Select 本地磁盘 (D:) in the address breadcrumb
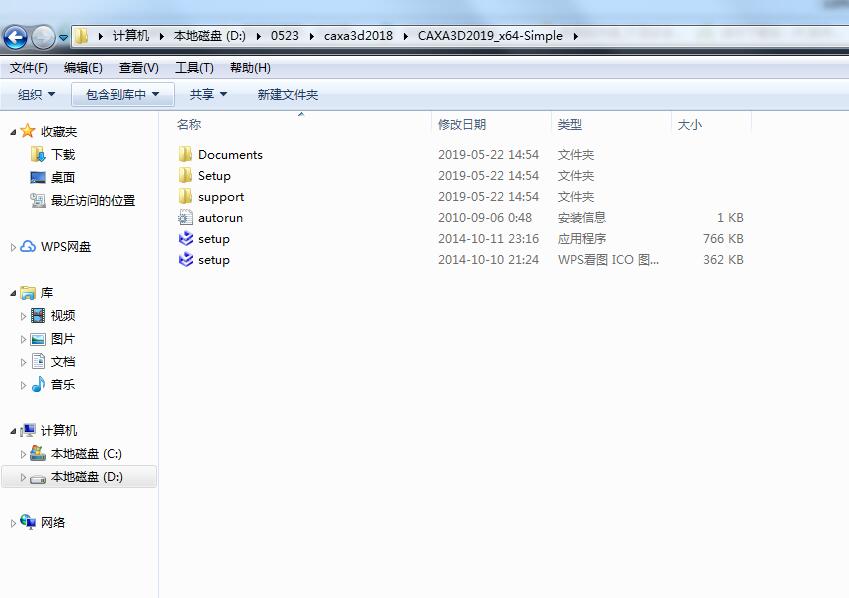Image resolution: width=849 pixels, height=598 pixels. point(210,36)
